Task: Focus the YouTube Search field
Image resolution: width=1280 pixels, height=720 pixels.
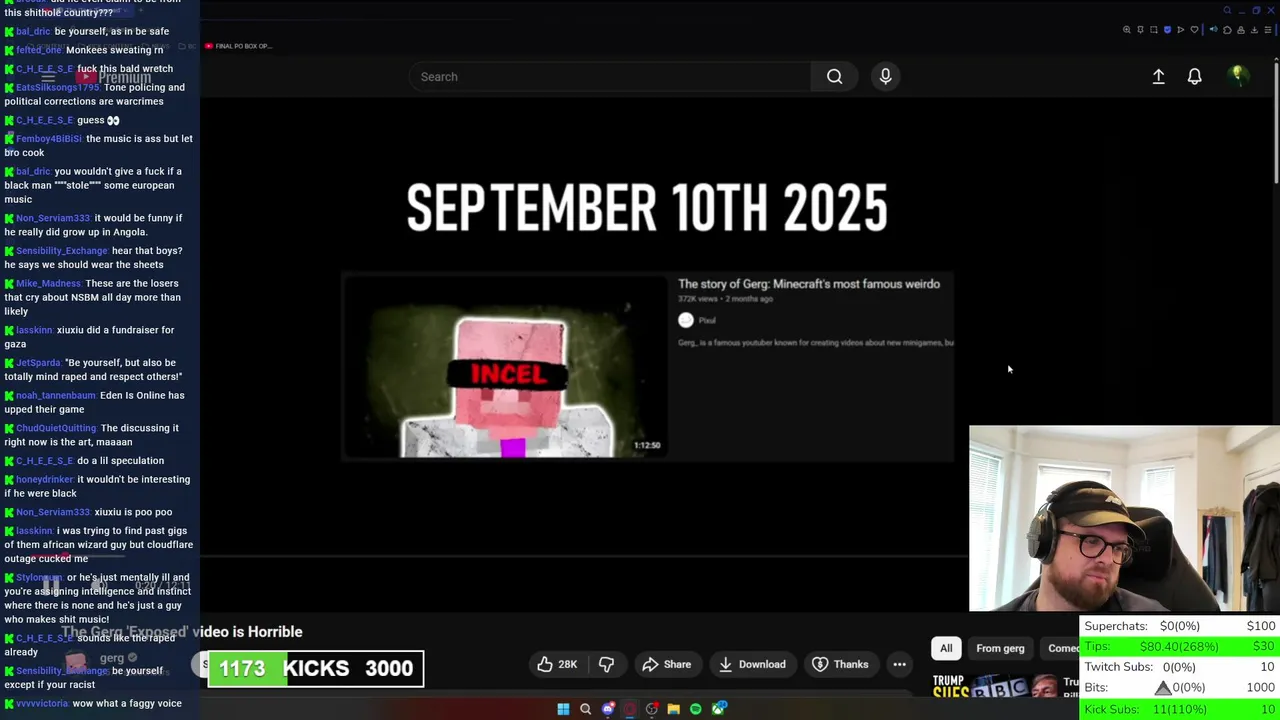Action: tap(610, 77)
